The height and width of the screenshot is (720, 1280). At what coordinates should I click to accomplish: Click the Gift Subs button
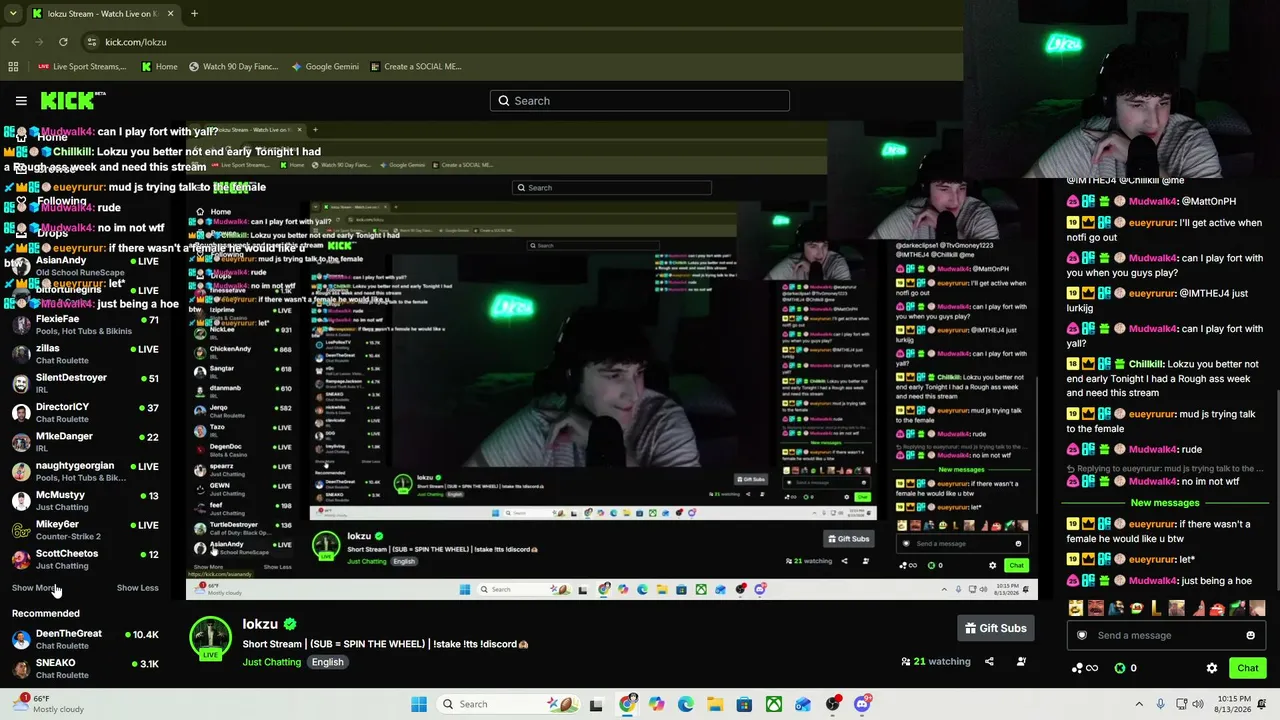coord(995,628)
